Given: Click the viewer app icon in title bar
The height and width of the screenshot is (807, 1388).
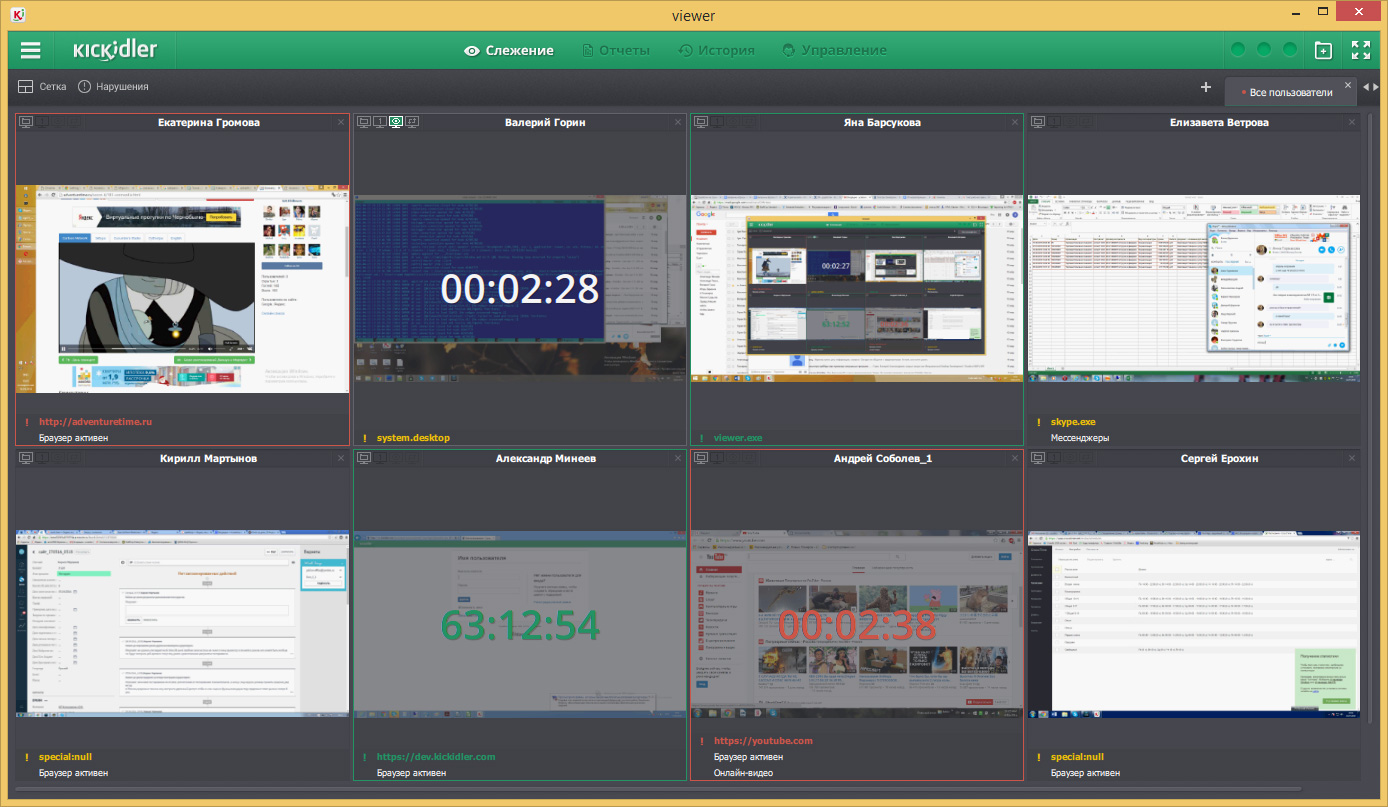Looking at the screenshot, I should pos(20,13).
